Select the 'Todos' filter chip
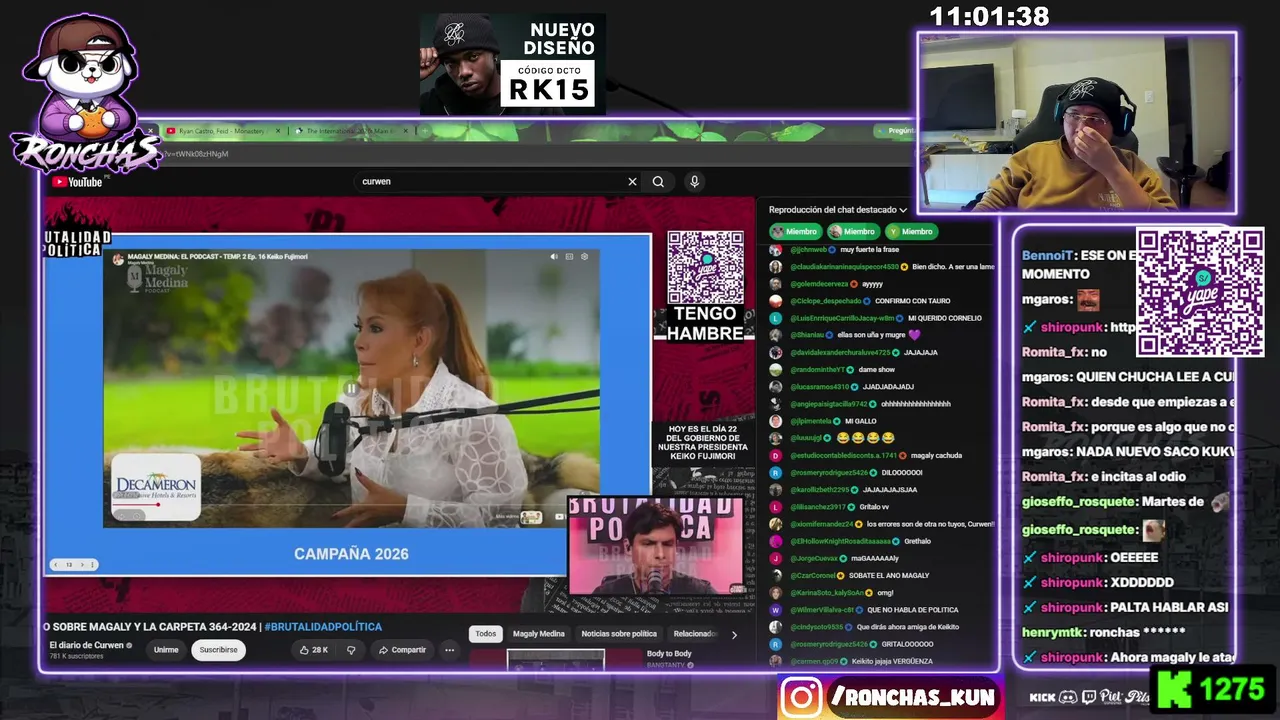 coord(486,634)
